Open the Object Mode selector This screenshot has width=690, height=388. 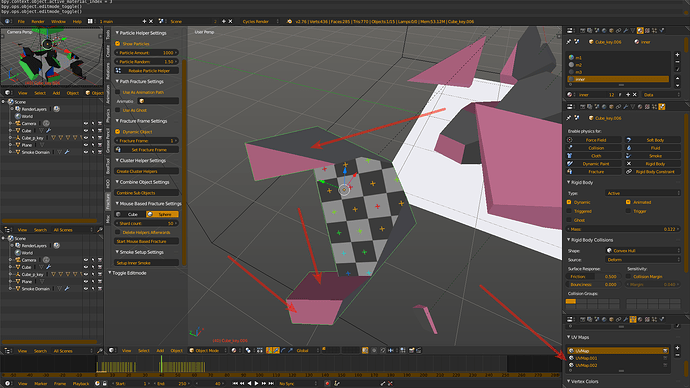pyautogui.click(x=208, y=350)
